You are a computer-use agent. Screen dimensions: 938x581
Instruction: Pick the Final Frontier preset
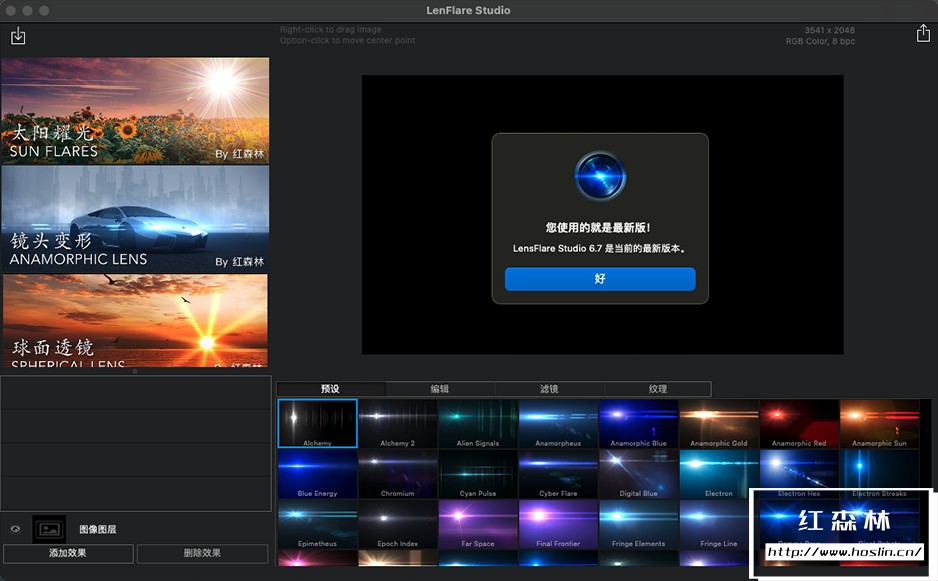coord(558,524)
